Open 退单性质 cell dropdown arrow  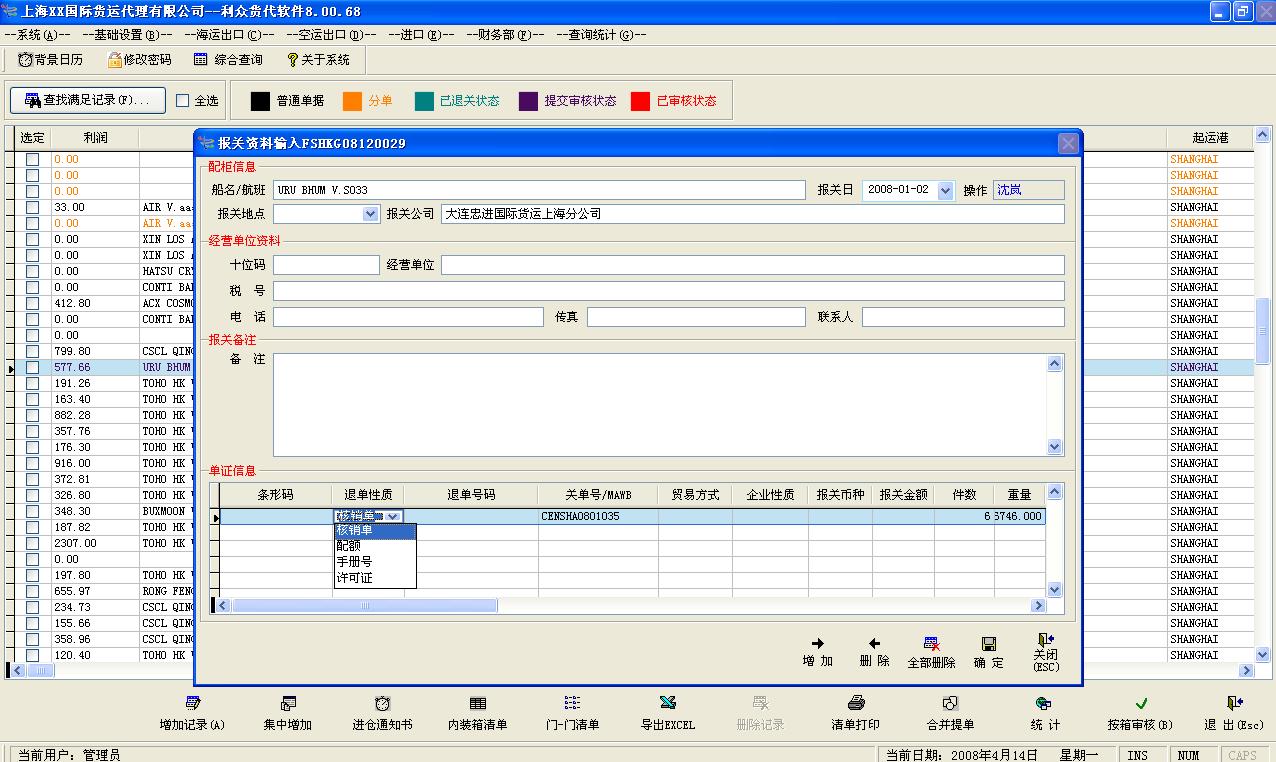tap(394, 516)
